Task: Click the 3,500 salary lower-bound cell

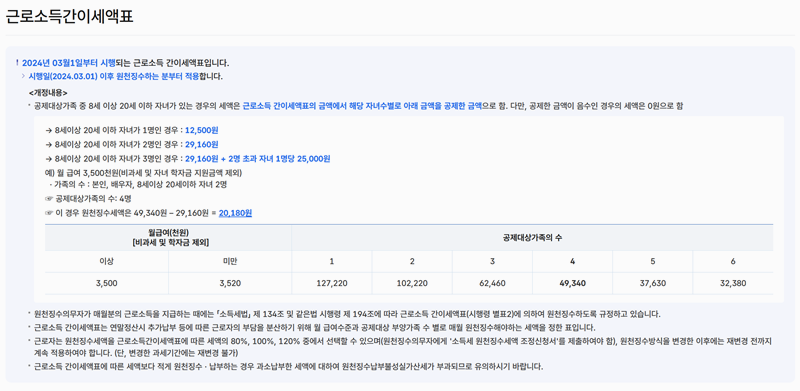Action: click(107, 283)
